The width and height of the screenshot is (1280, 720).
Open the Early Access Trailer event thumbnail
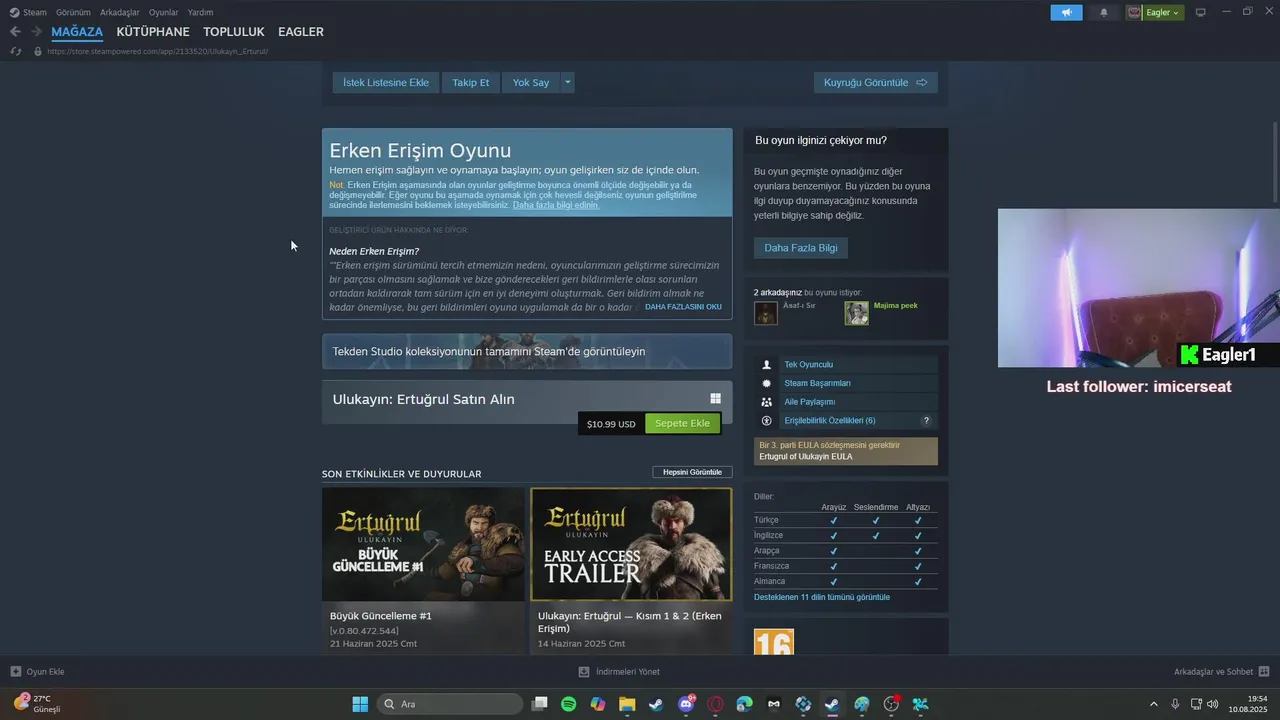pyautogui.click(x=631, y=544)
